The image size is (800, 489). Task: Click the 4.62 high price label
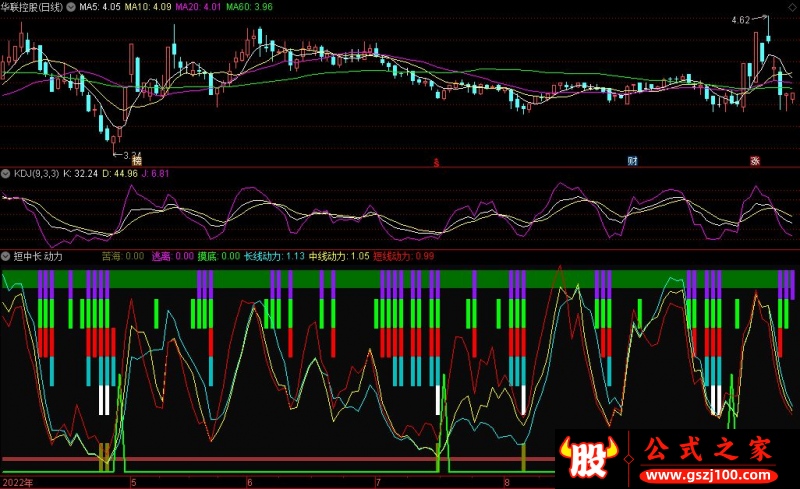click(741, 20)
